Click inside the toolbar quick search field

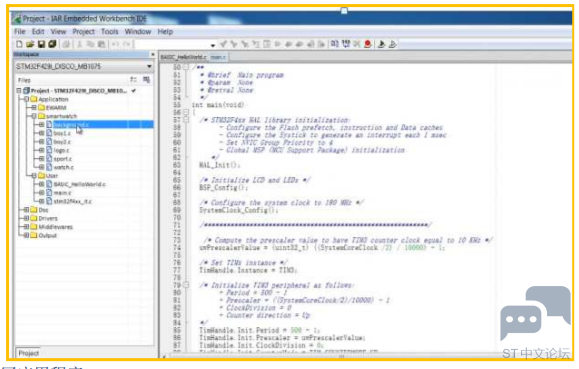click(172, 45)
